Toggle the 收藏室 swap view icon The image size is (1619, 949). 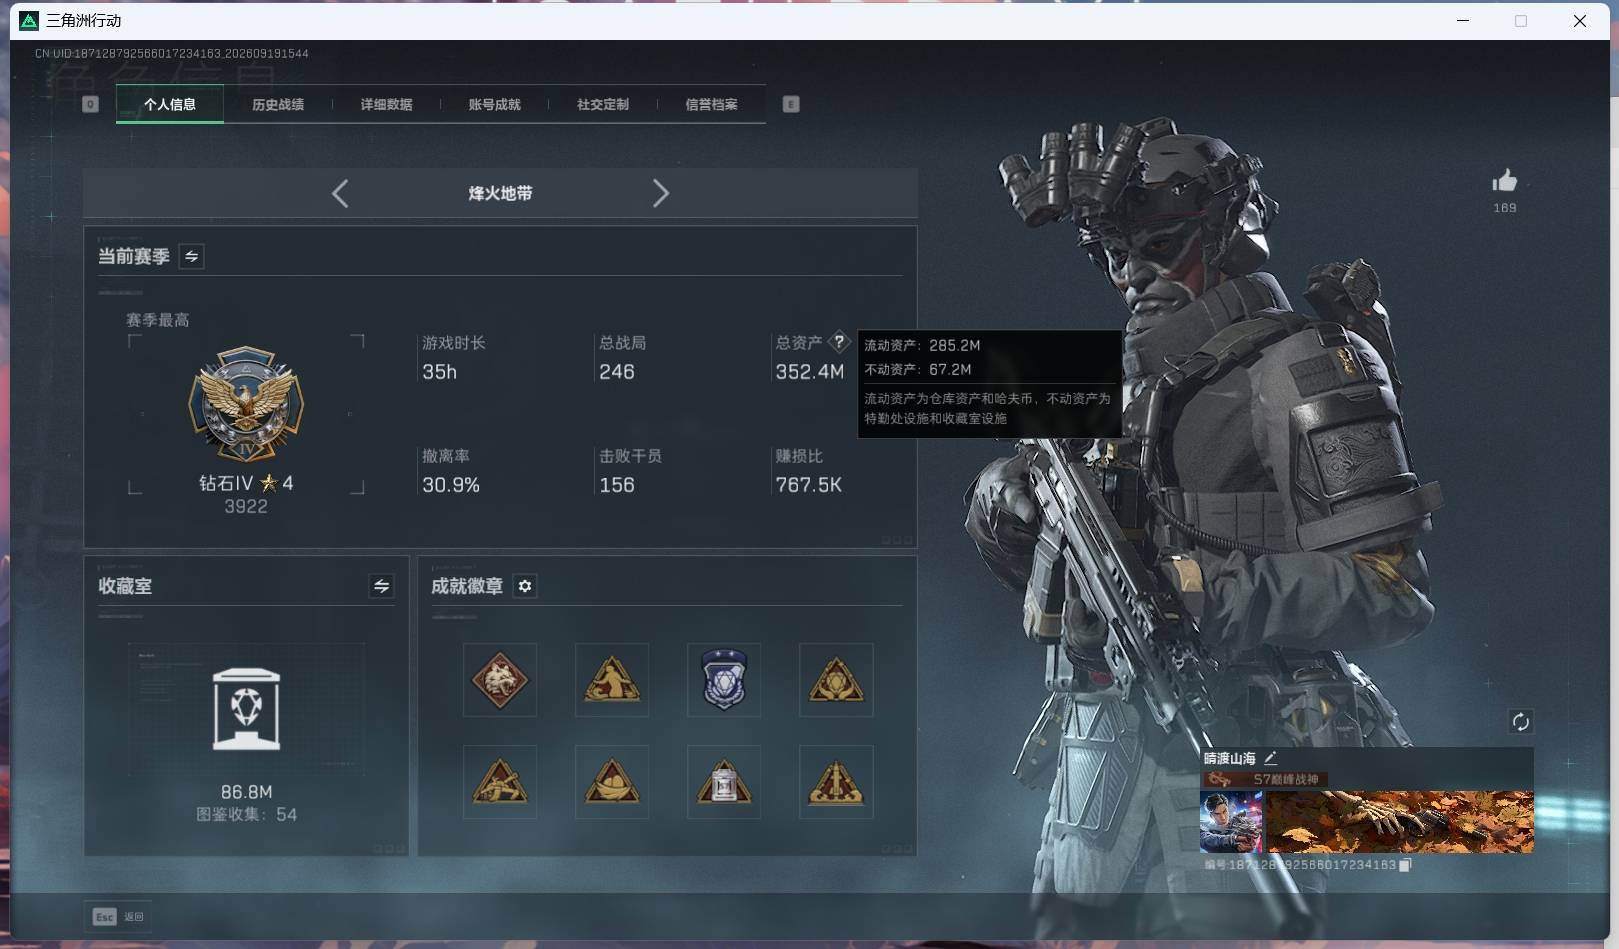[x=381, y=586]
